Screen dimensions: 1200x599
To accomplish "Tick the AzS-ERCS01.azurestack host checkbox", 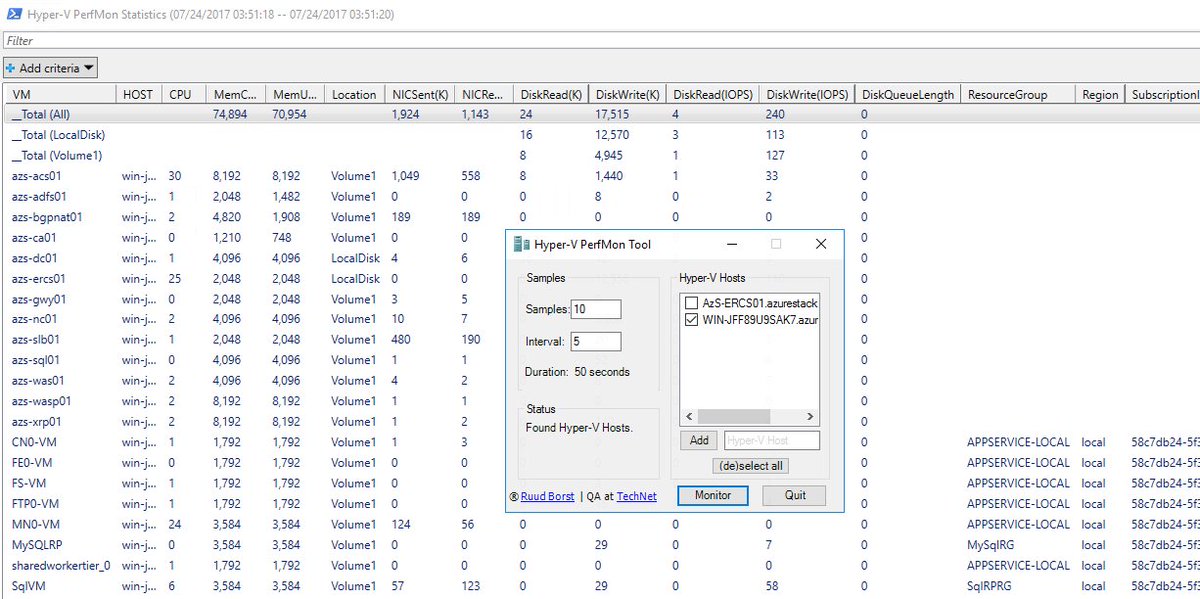I will click(x=692, y=303).
